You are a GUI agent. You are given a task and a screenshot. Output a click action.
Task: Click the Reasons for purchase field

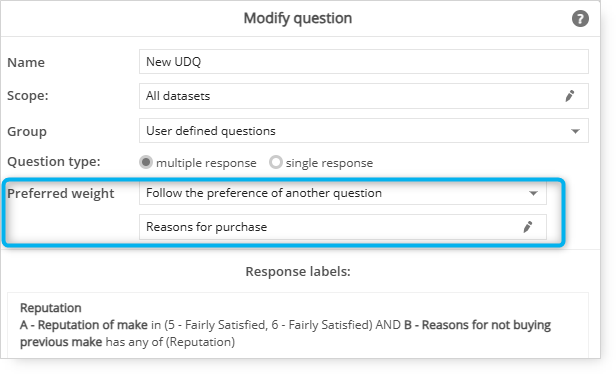(343, 227)
